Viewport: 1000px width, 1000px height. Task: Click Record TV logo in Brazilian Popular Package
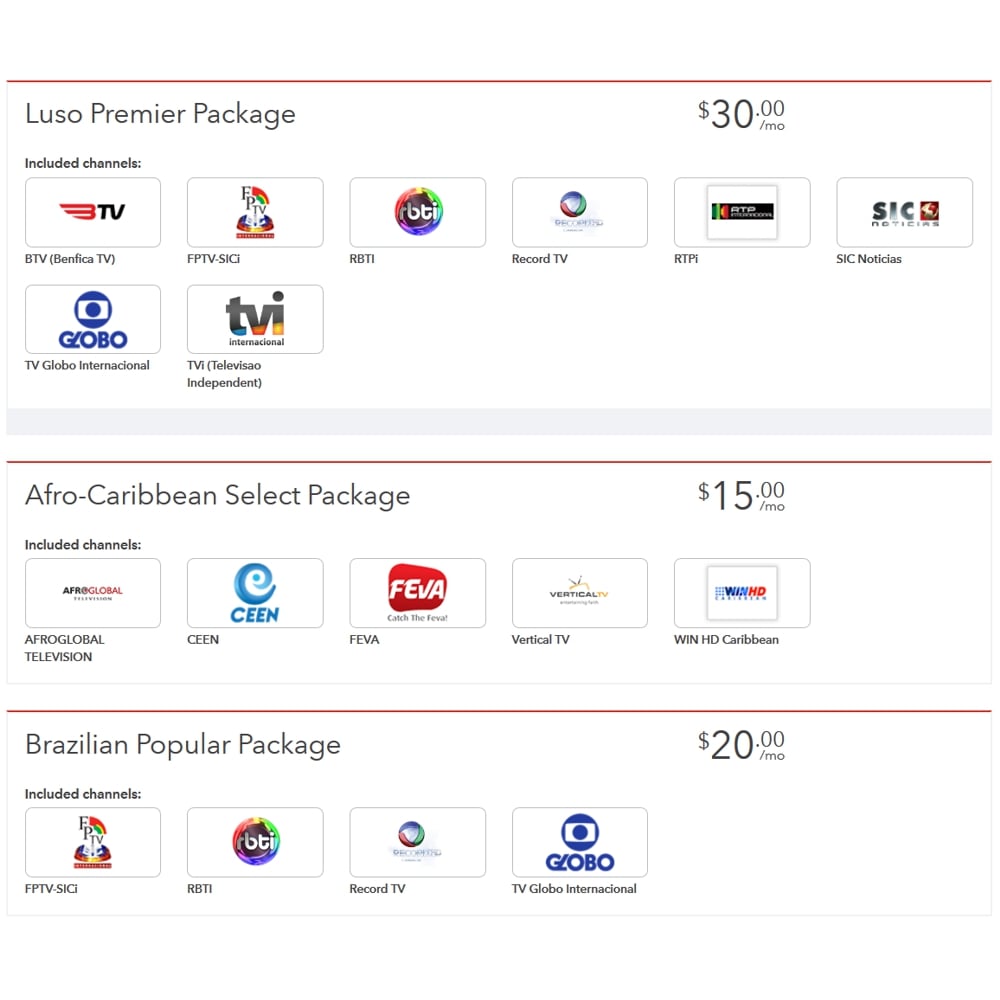[x=417, y=842]
